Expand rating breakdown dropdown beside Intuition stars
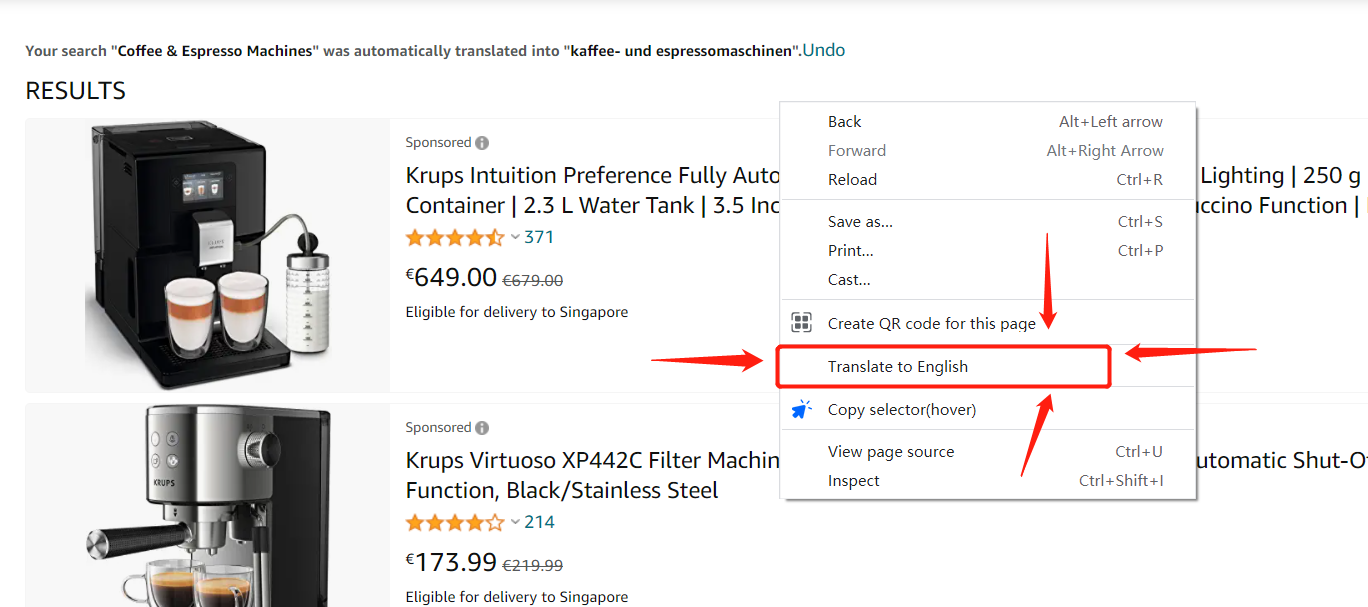 click(514, 238)
